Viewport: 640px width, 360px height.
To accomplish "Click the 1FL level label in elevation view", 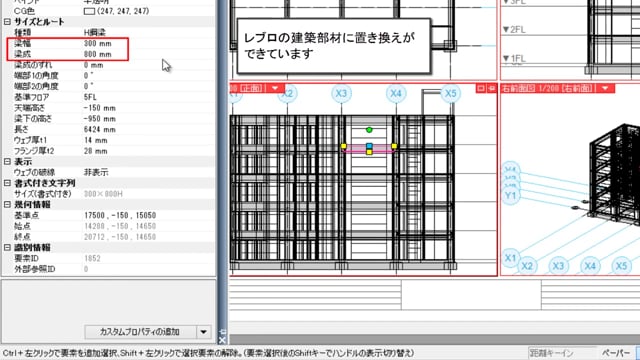I will coord(514,59).
